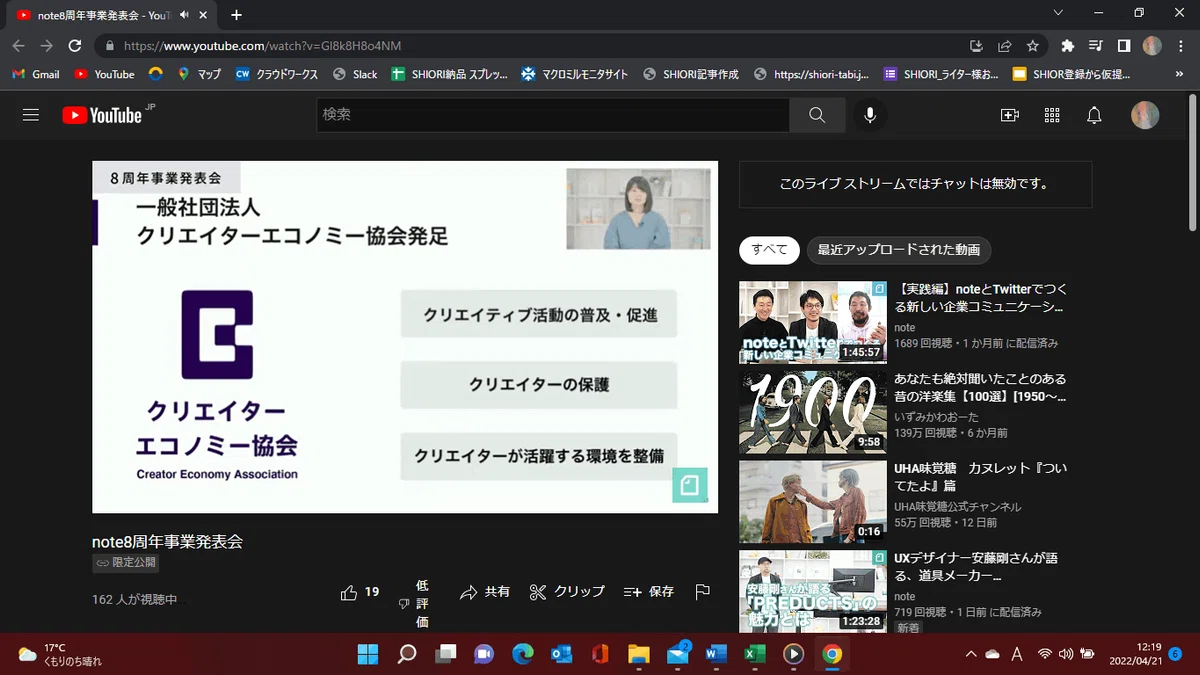This screenshot has width=1200, height=675.
Task: Open the クラウドワークス bookmark
Action: click(x=276, y=74)
